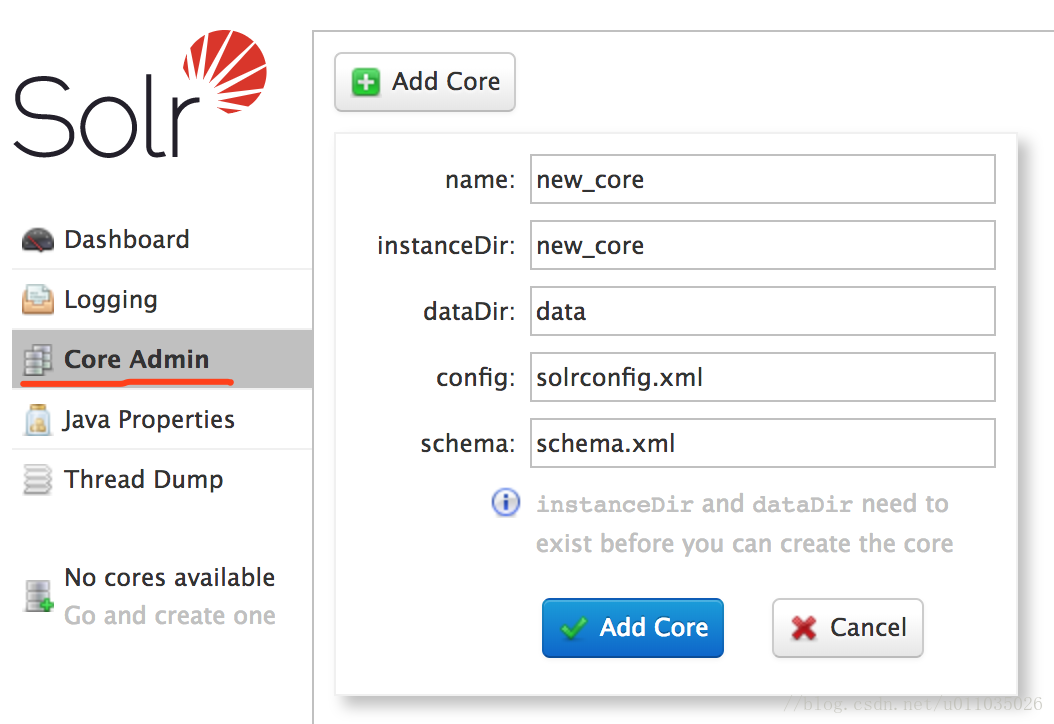Focus the config input with solrconfig.xml
Image resolution: width=1054 pixels, height=724 pixels.
click(762, 376)
